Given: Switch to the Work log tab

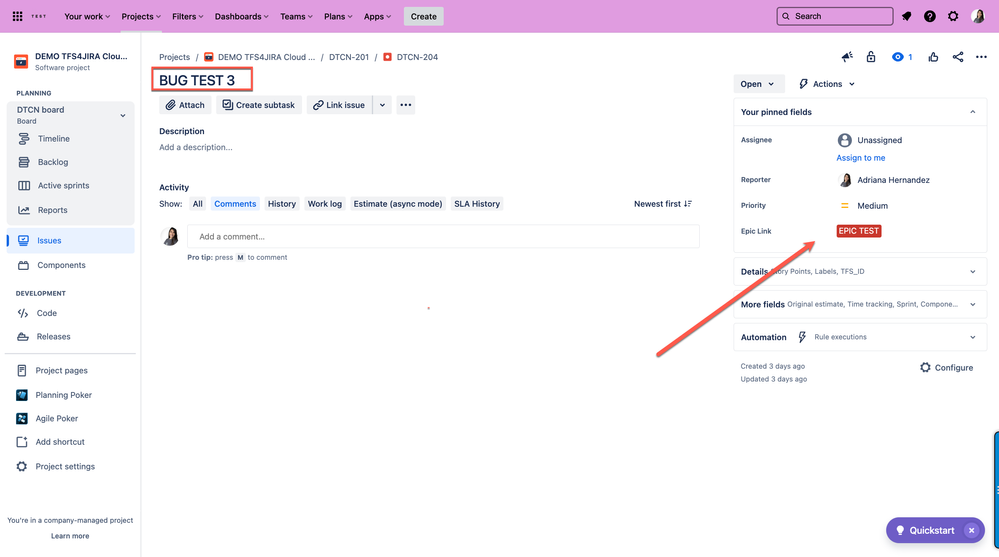Looking at the screenshot, I should coord(325,204).
